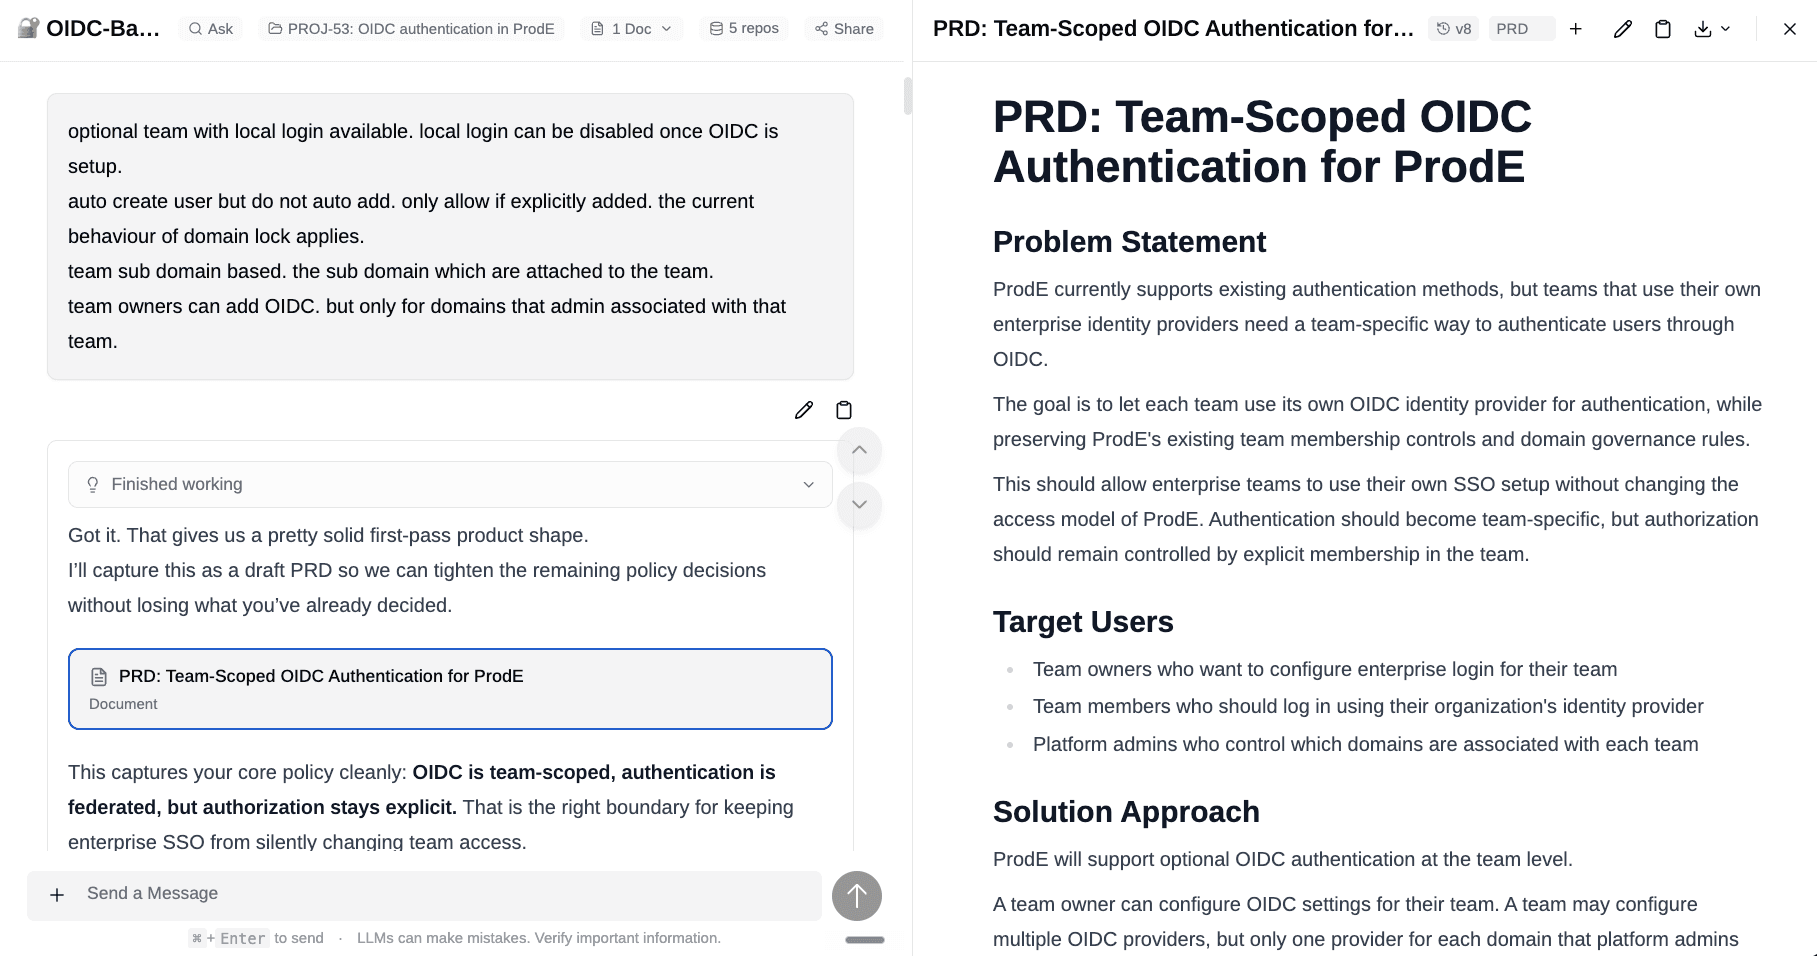Click the document title in panel header
Screen dimensions: 1817x956
tap(1173, 29)
